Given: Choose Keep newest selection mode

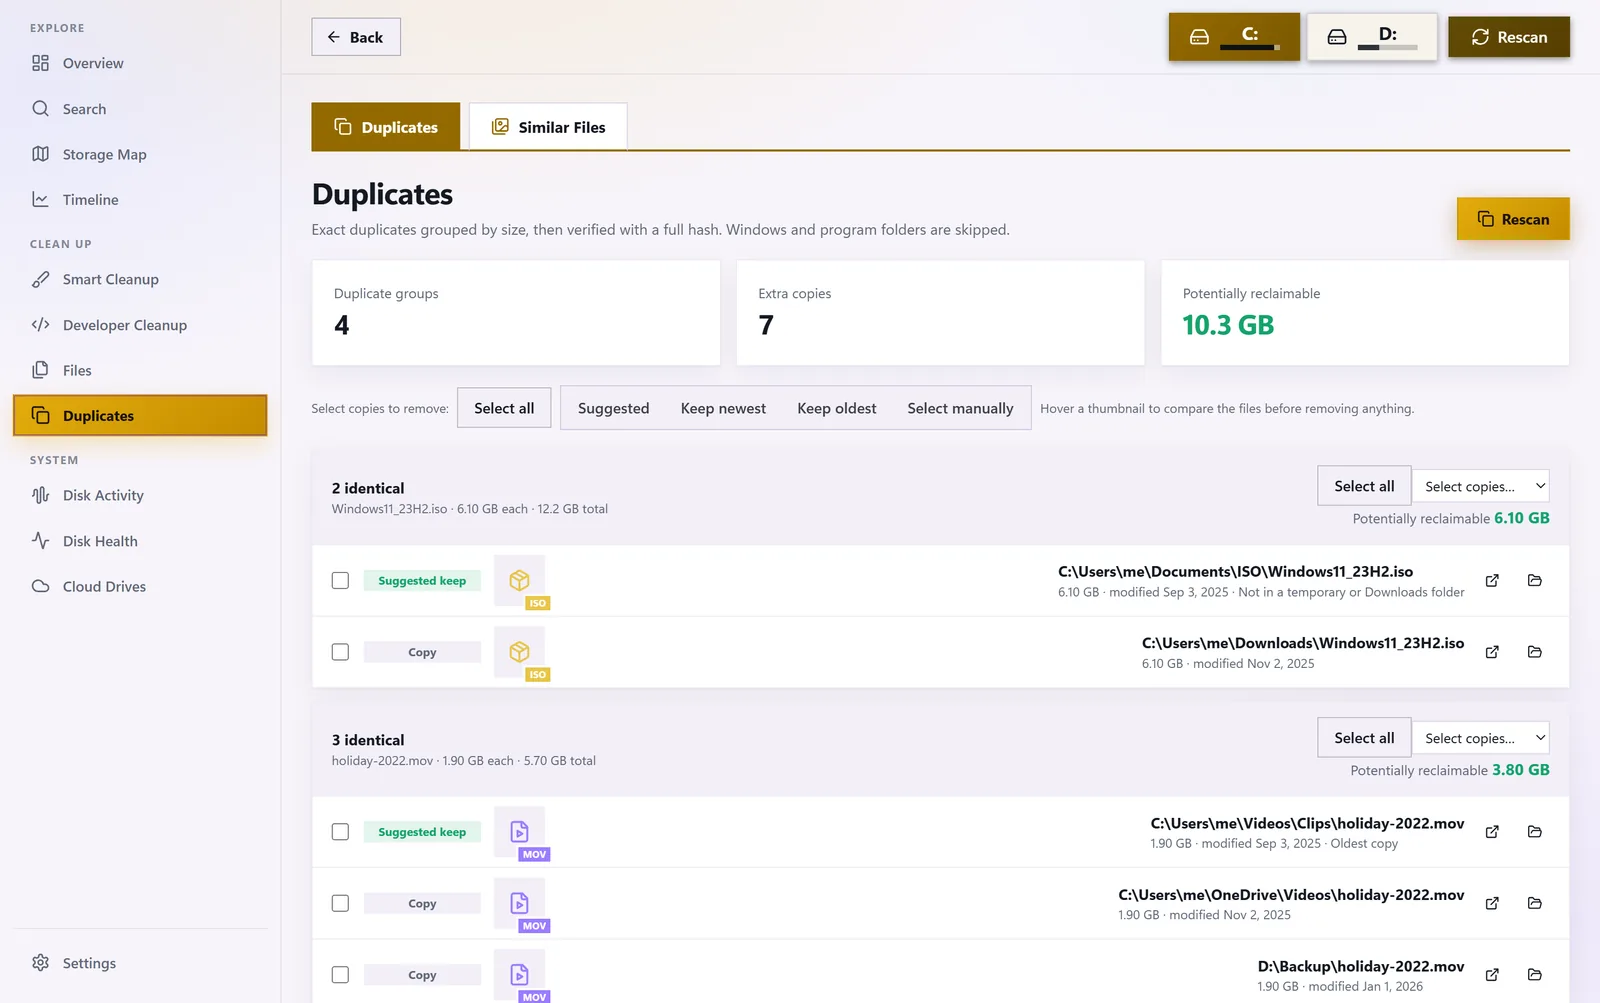Looking at the screenshot, I should [723, 408].
